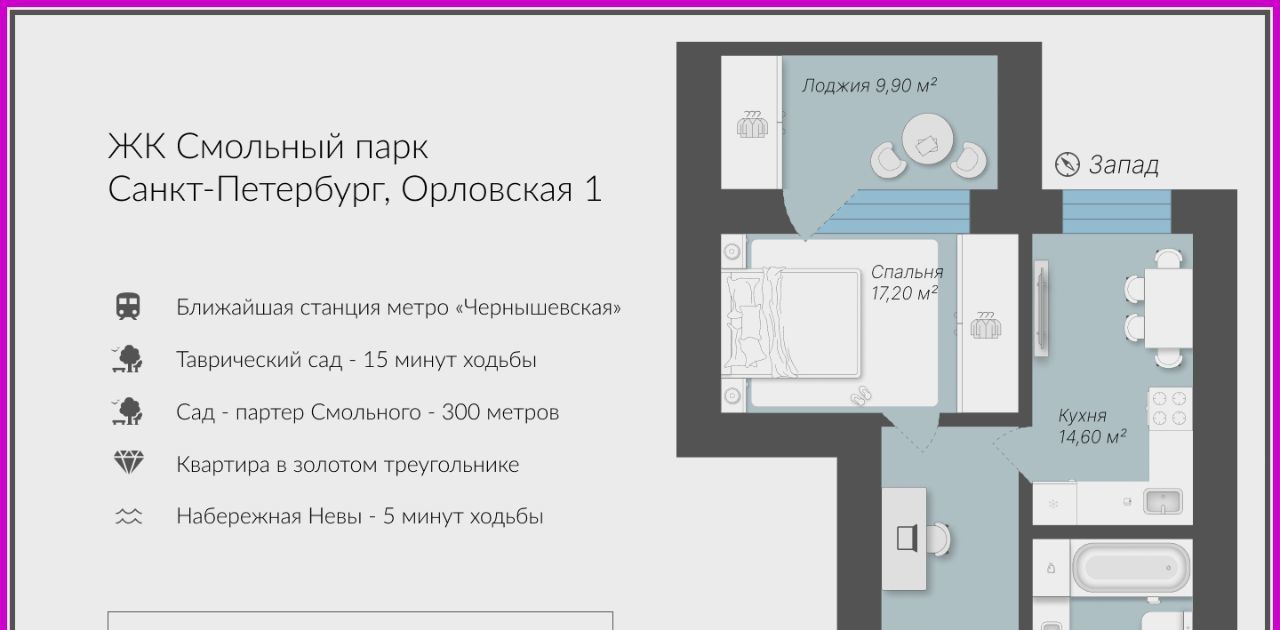Click the round table on the loggia
The height and width of the screenshot is (630, 1280).
click(x=928, y=141)
